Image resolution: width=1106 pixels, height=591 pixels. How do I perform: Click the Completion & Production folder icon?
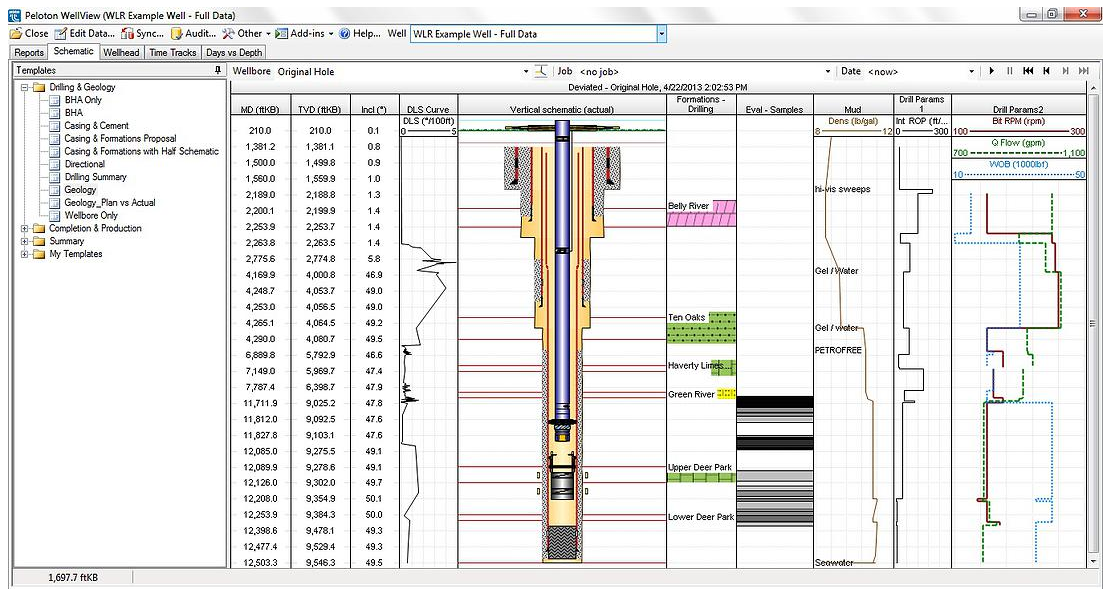pos(39,229)
